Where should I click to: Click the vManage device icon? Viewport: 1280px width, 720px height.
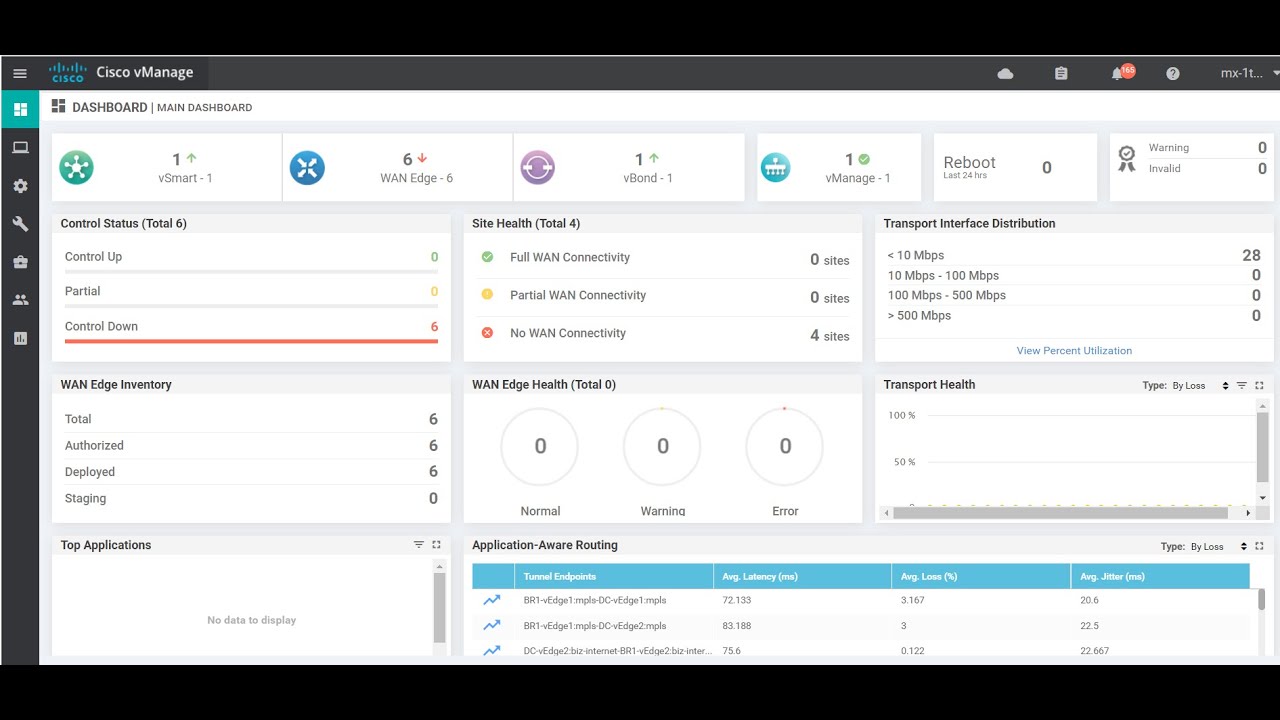(x=775, y=167)
